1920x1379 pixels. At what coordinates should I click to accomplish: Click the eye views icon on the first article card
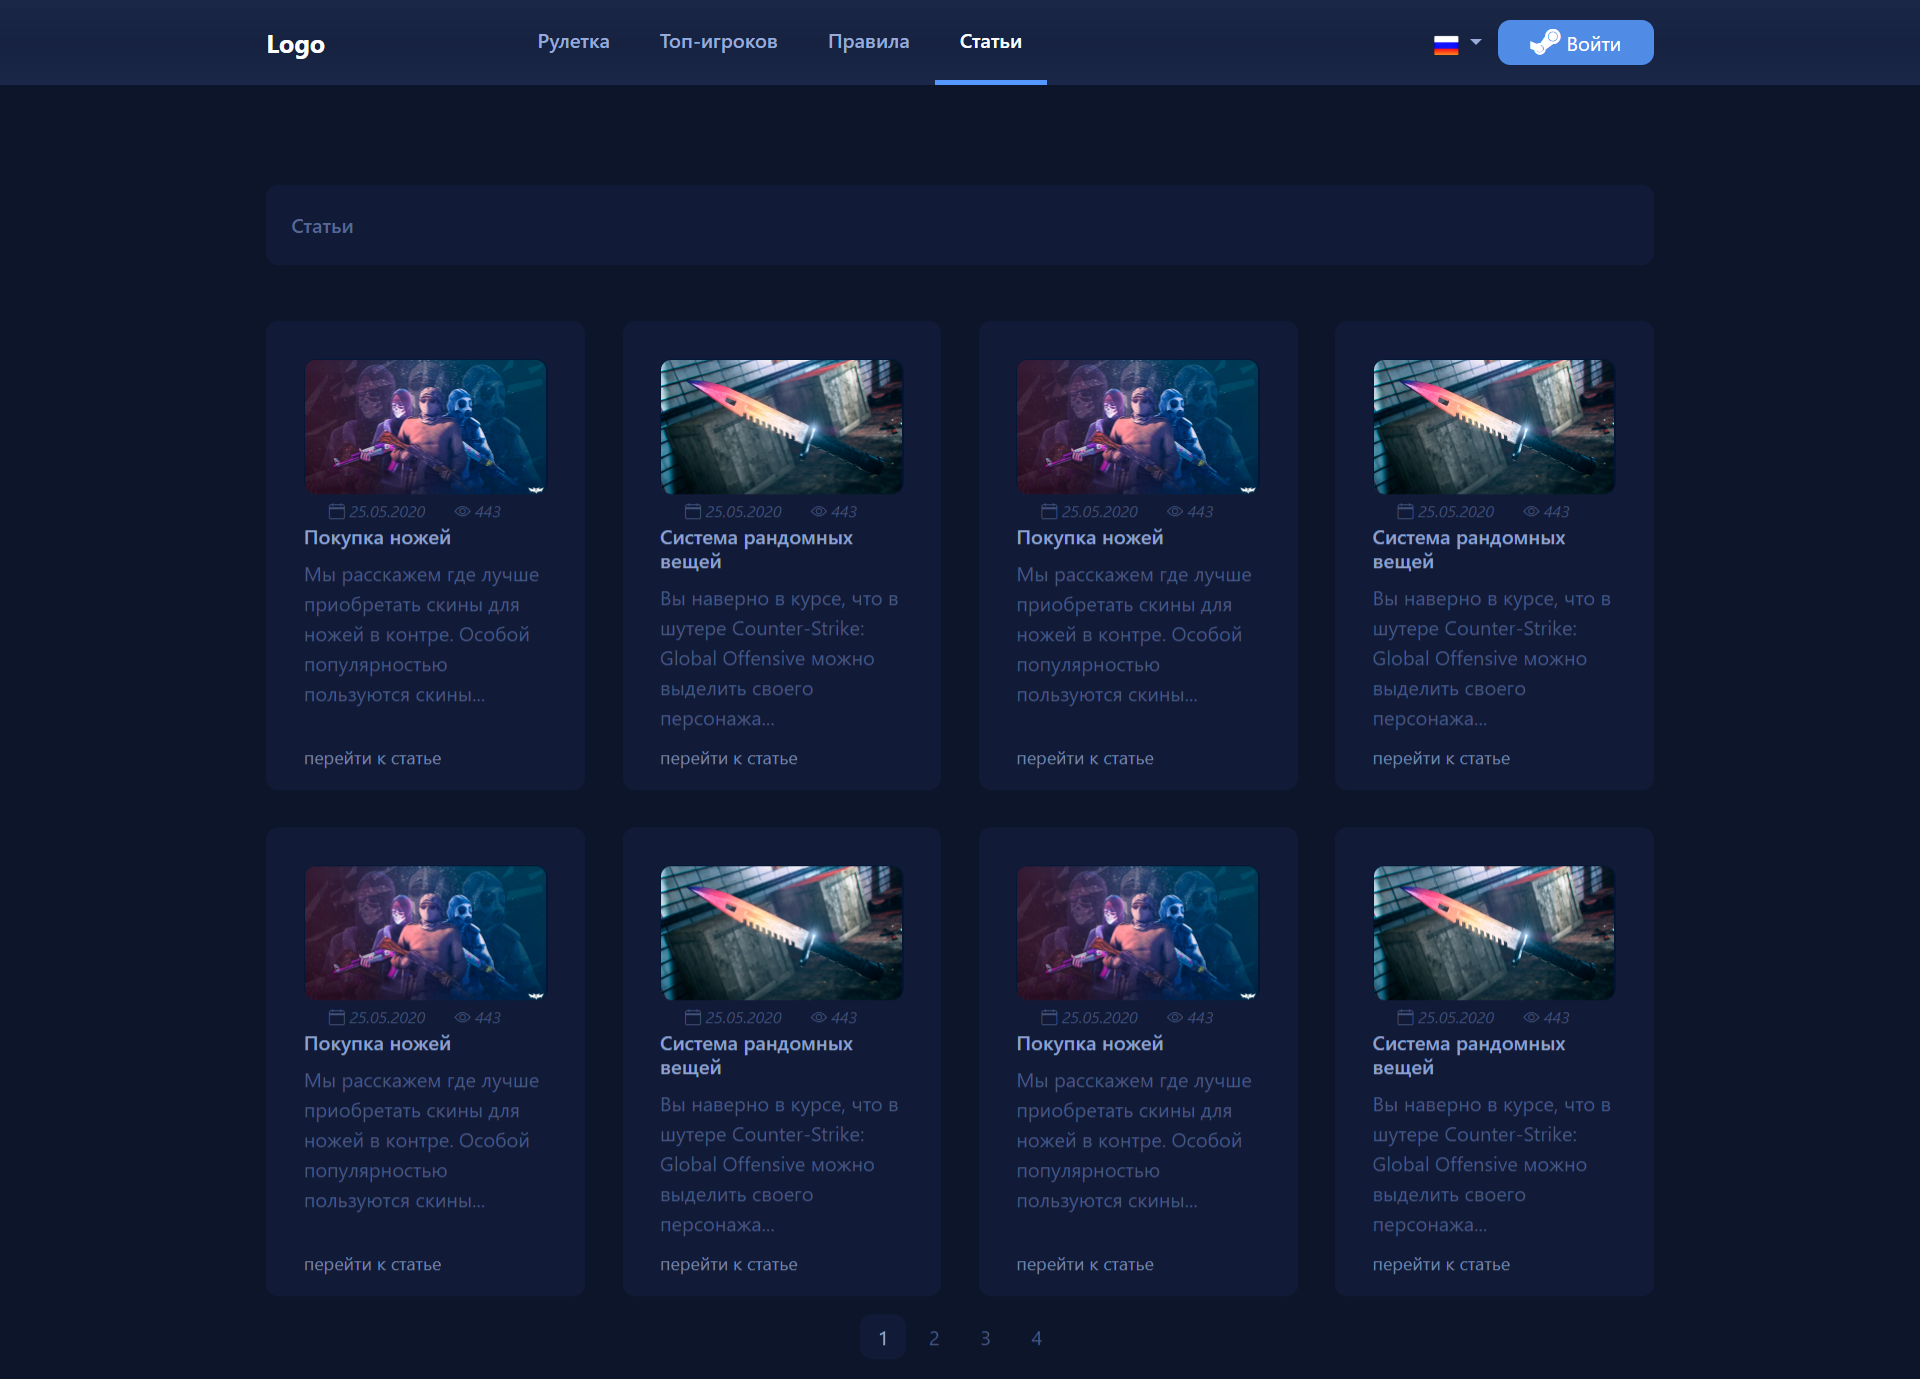(462, 511)
